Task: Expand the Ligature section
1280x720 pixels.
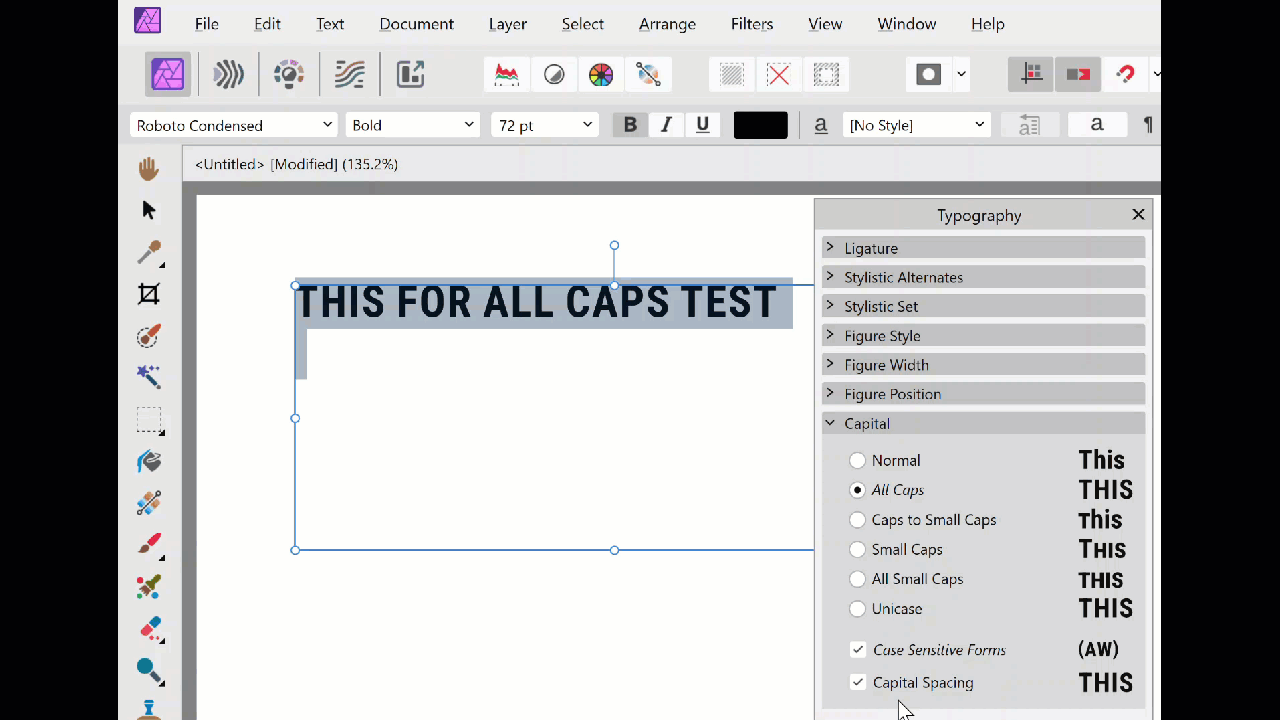Action: point(830,248)
